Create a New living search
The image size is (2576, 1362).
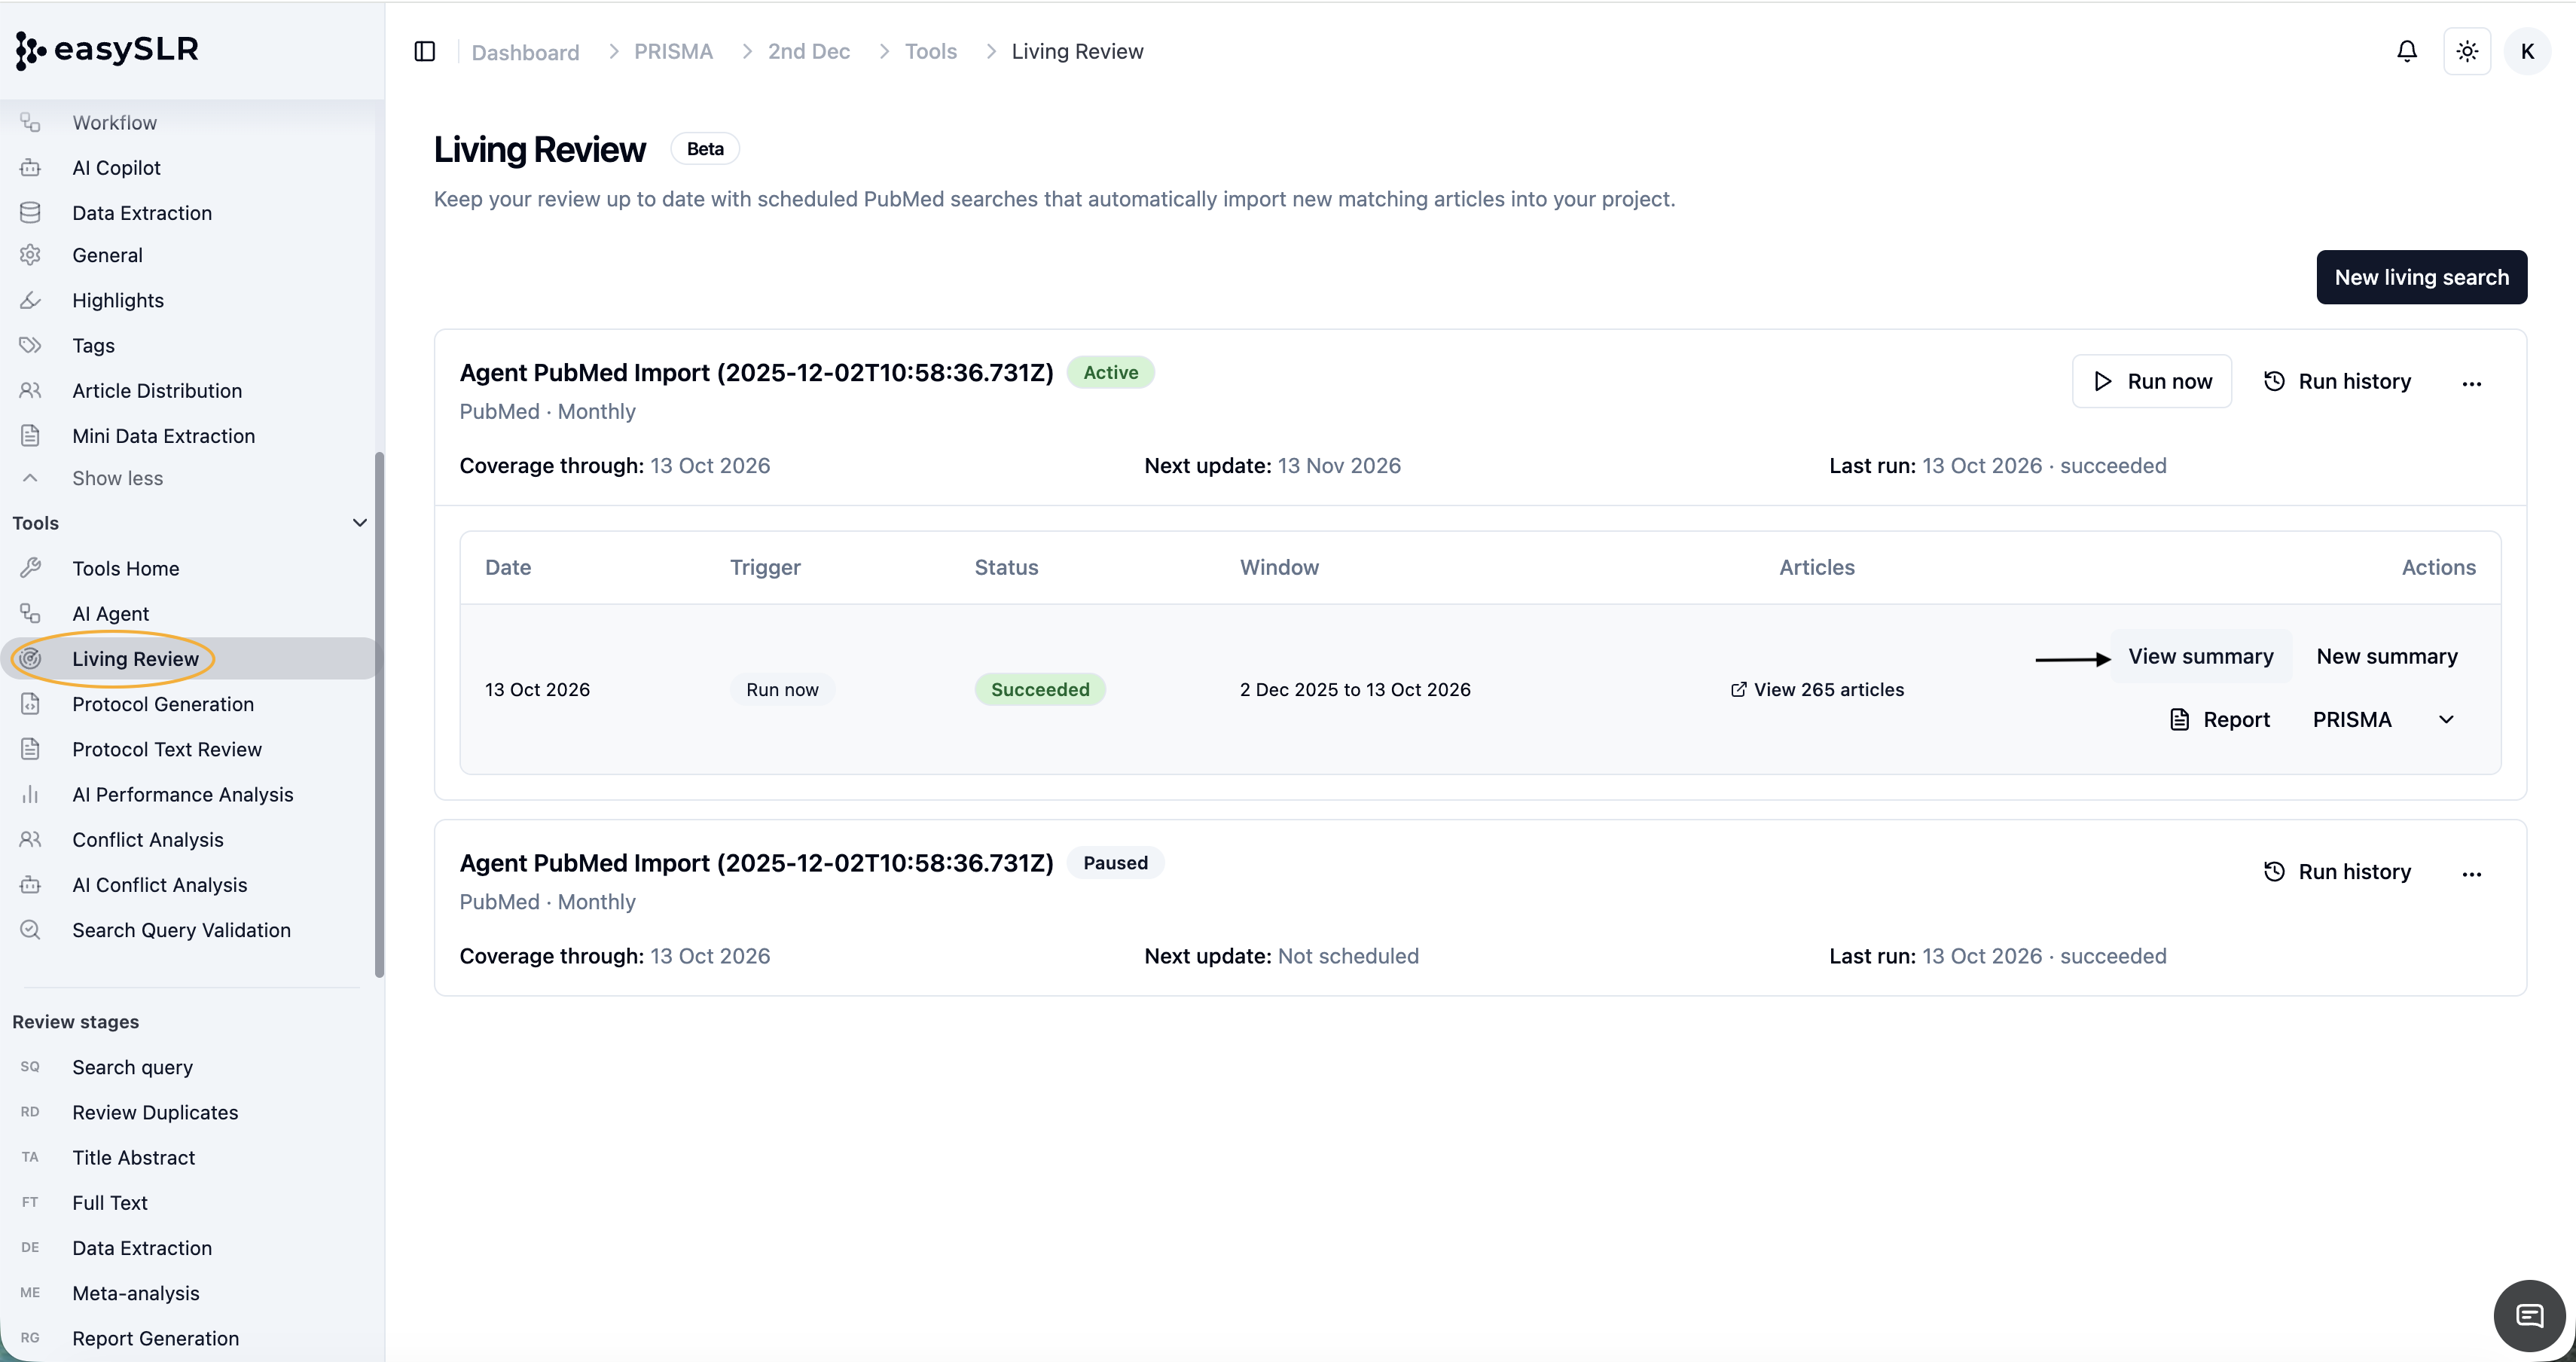pyautogui.click(x=2421, y=277)
